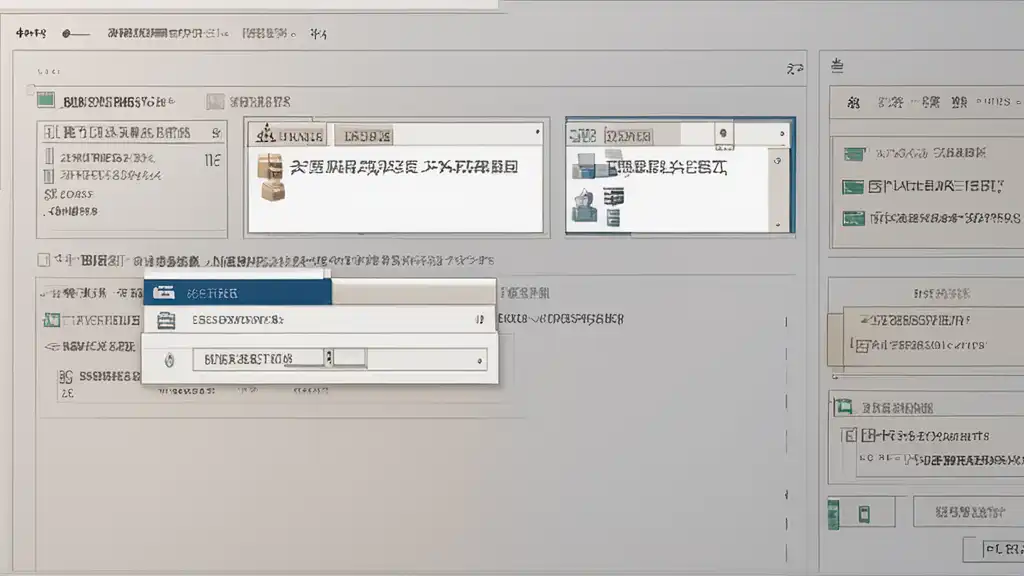Screen dimensions: 1024x576
Task: Toggle the boxed mark in the beige right-side panel
Action: [861, 346]
